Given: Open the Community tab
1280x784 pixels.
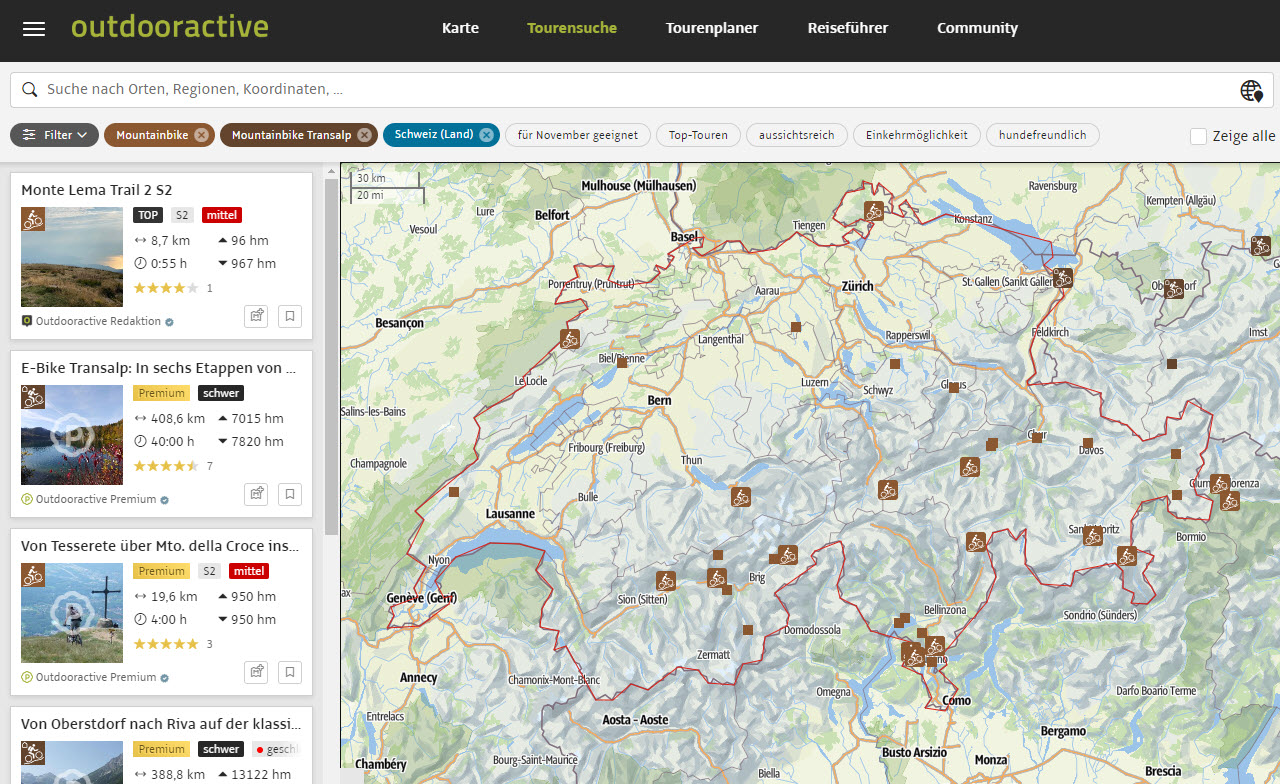Looking at the screenshot, I should pos(977,28).
